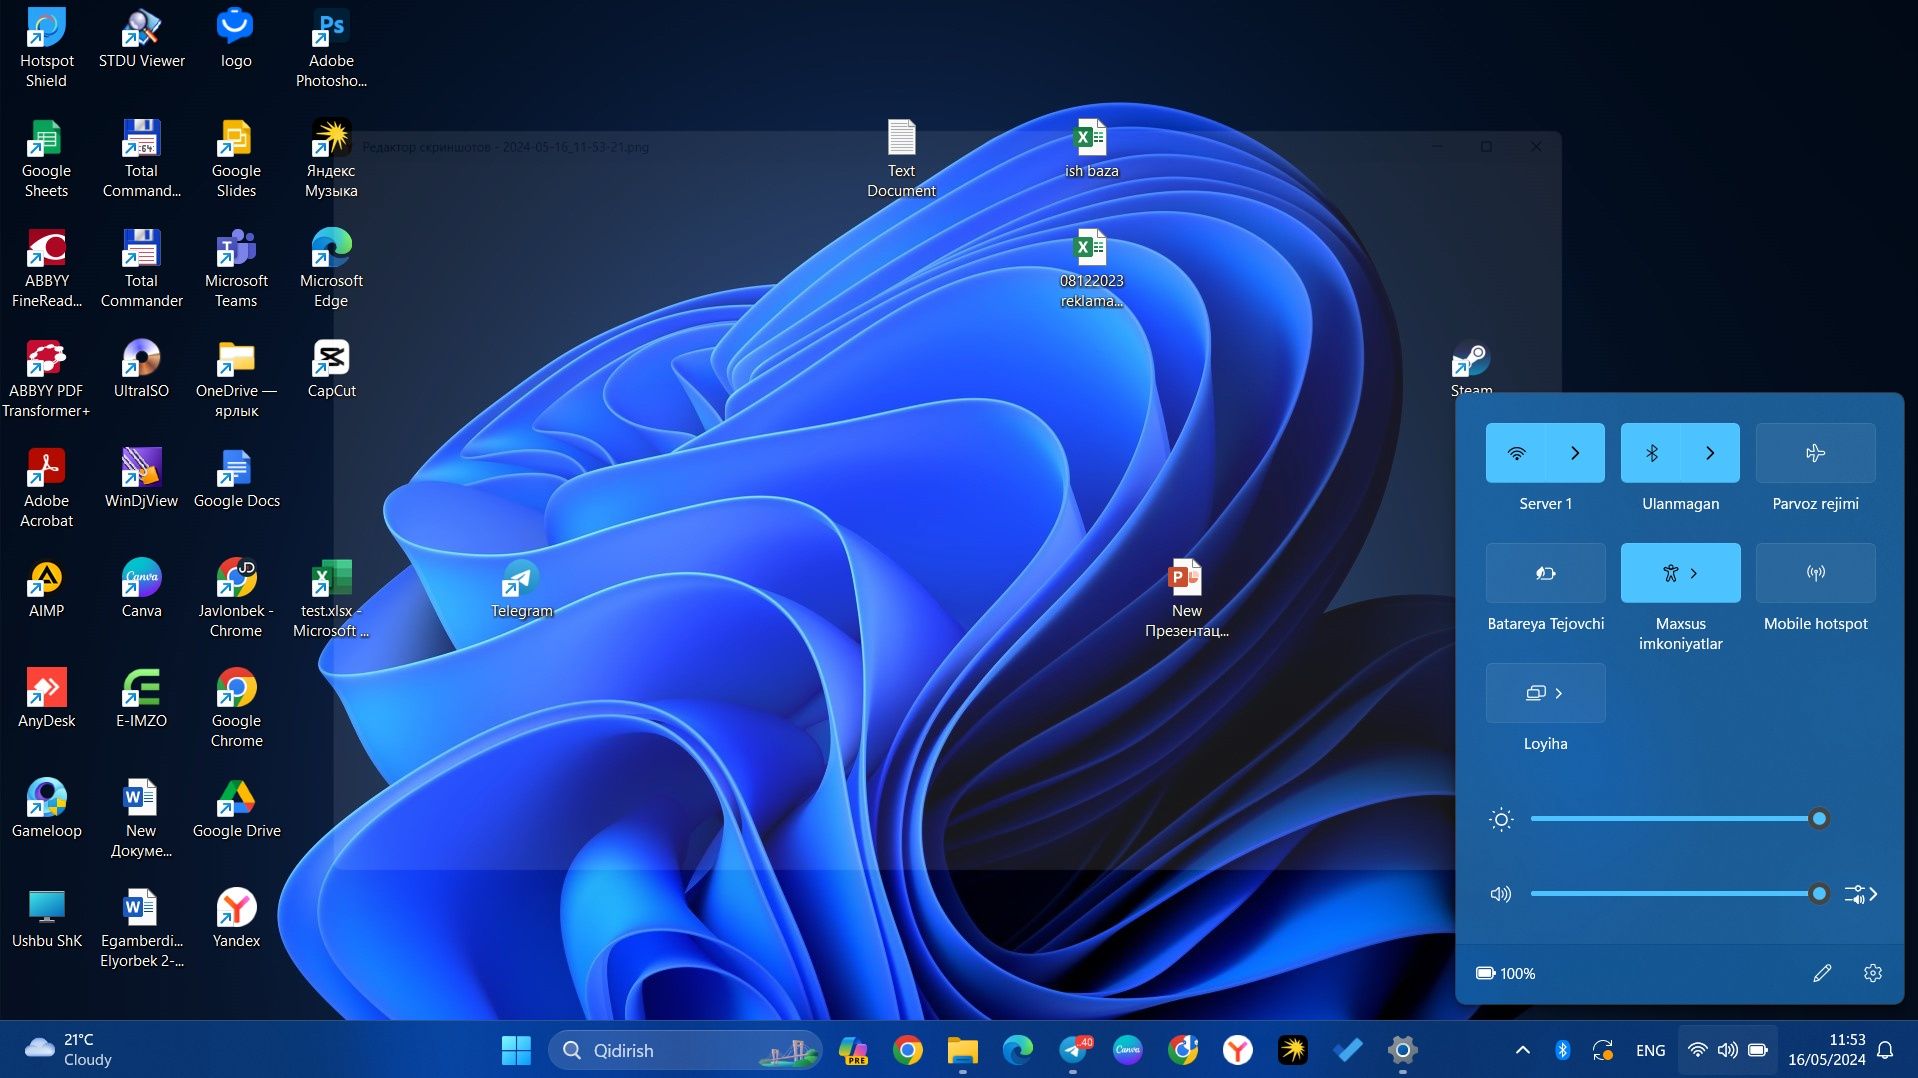The height and width of the screenshot is (1078, 1918).
Task: Select AIMP desktop shortcut
Action: pyautogui.click(x=46, y=588)
